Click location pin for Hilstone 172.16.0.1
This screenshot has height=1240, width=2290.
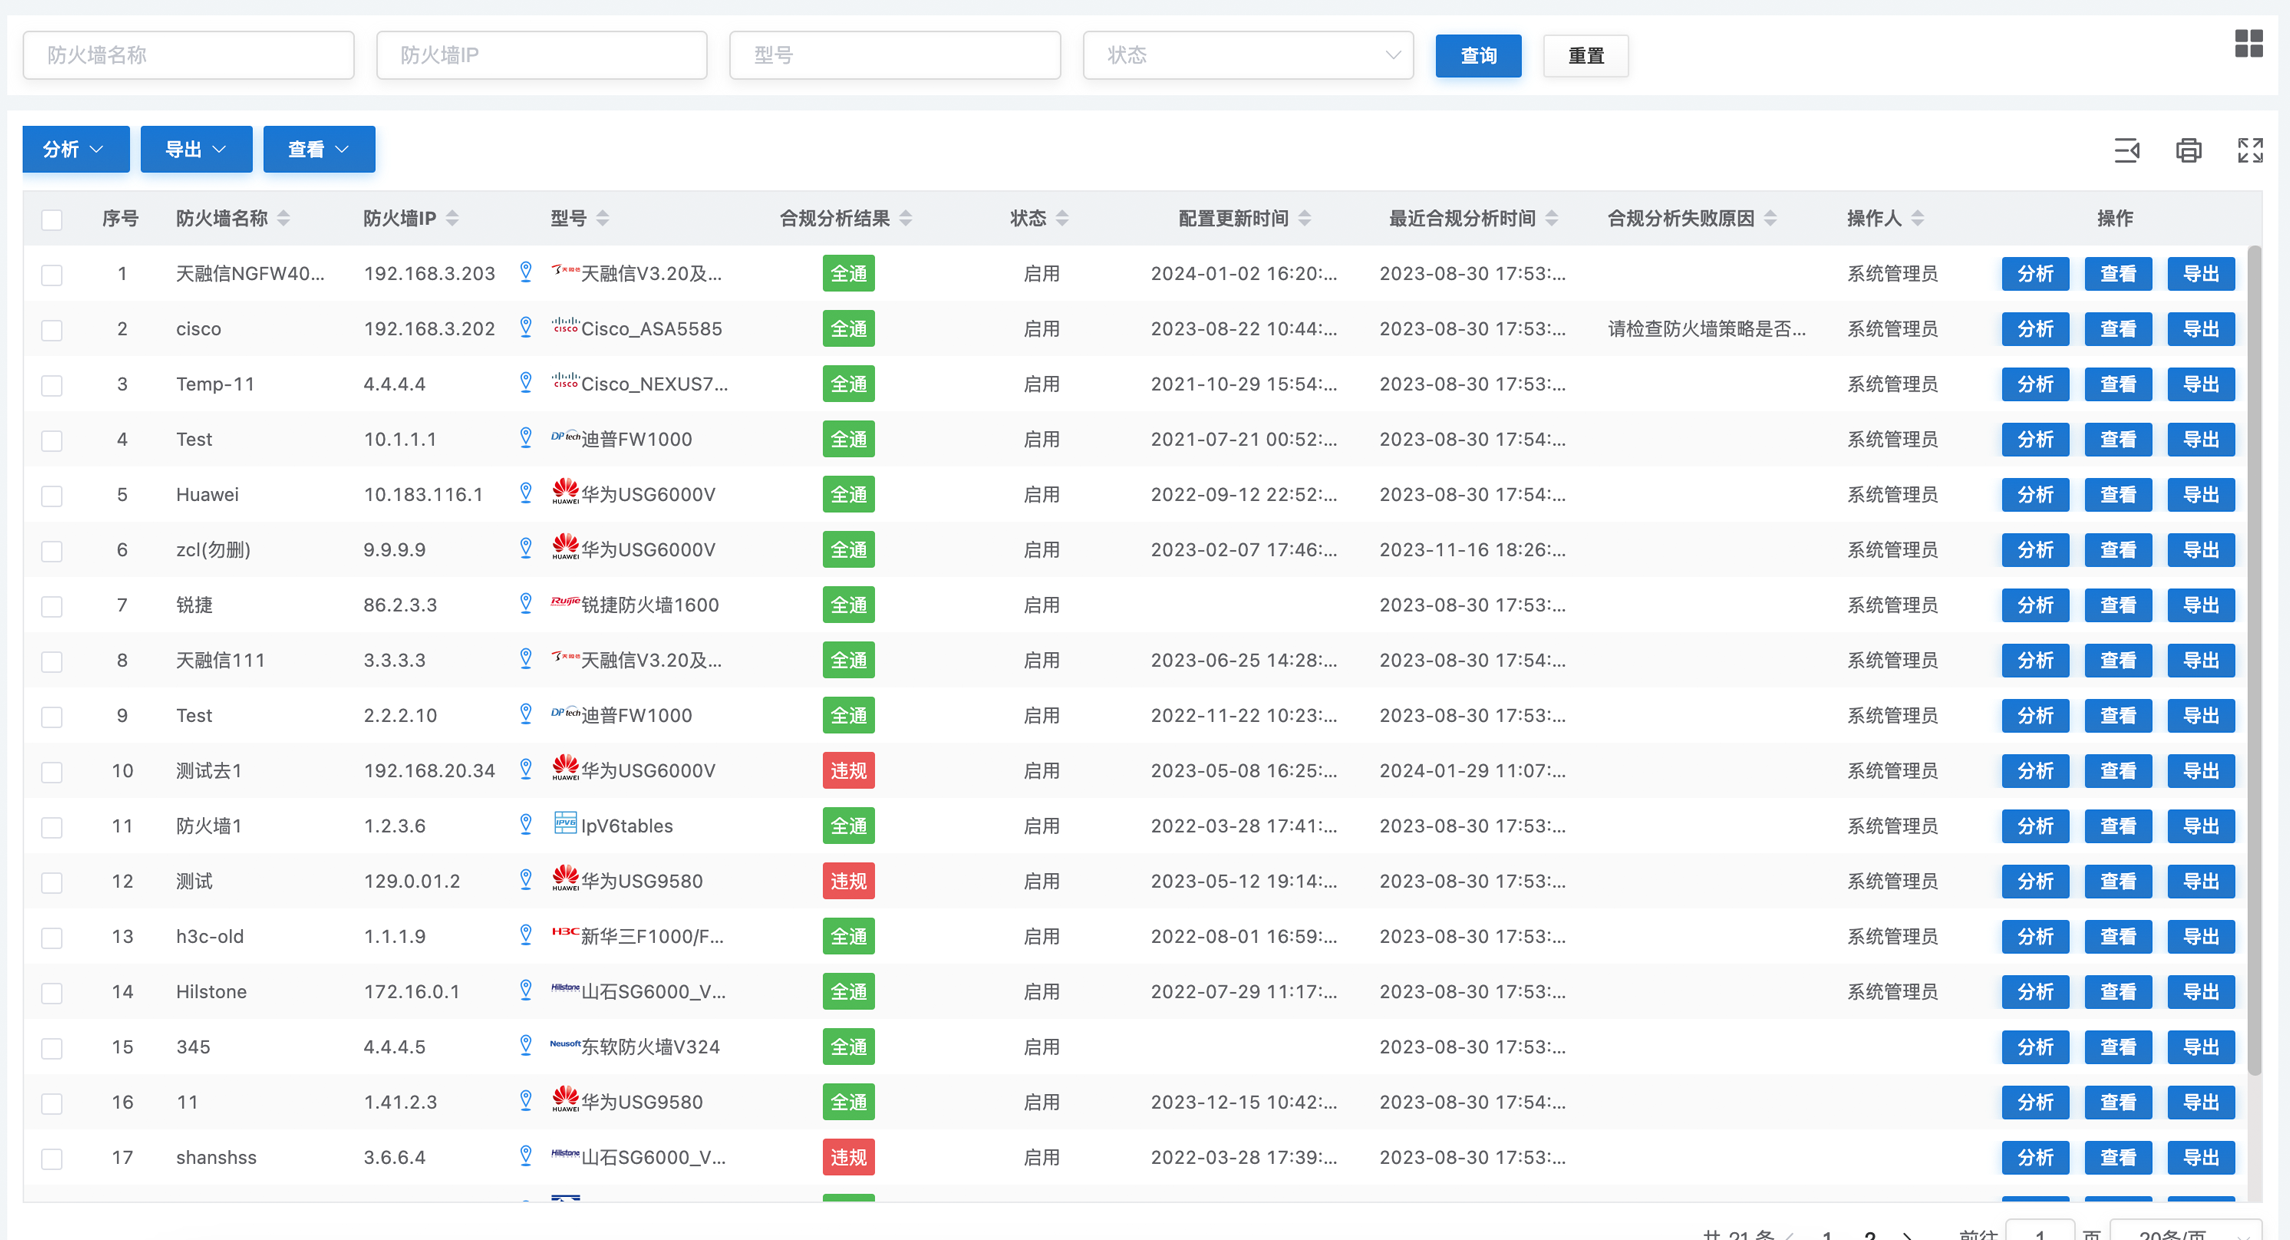(x=526, y=990)
